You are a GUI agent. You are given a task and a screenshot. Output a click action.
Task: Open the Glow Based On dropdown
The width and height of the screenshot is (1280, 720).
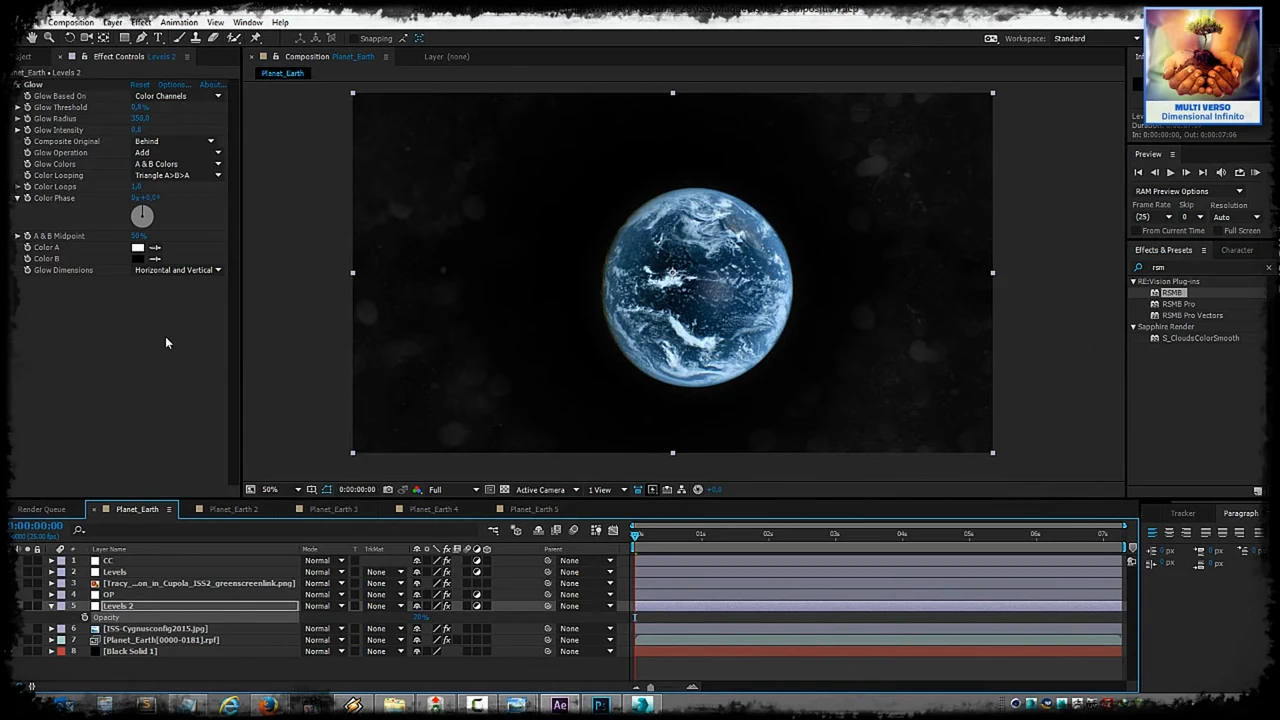[178, 96]
